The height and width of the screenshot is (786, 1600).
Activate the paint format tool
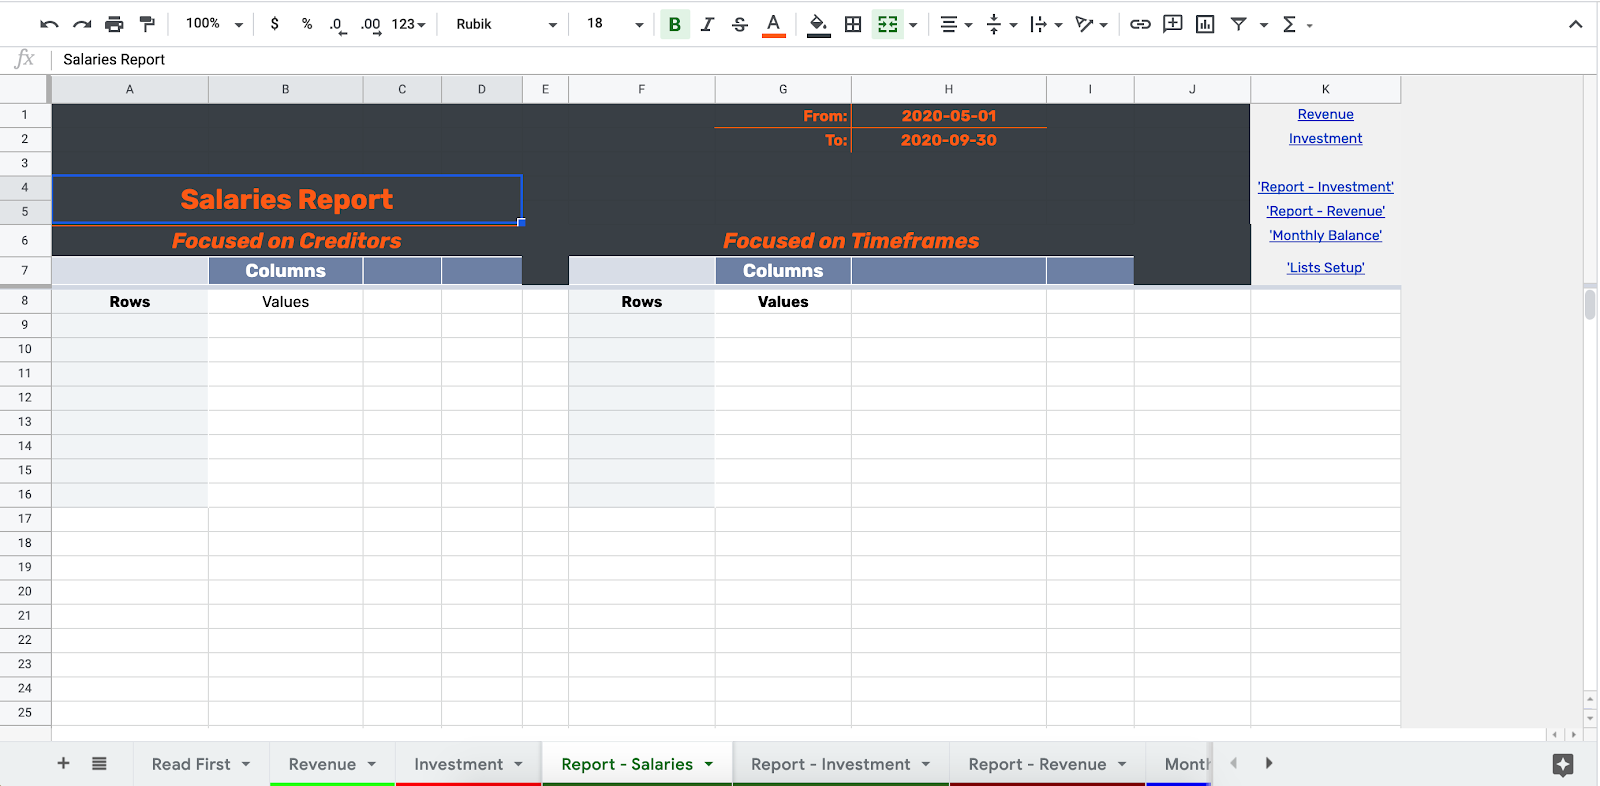[x=147, y=24]
